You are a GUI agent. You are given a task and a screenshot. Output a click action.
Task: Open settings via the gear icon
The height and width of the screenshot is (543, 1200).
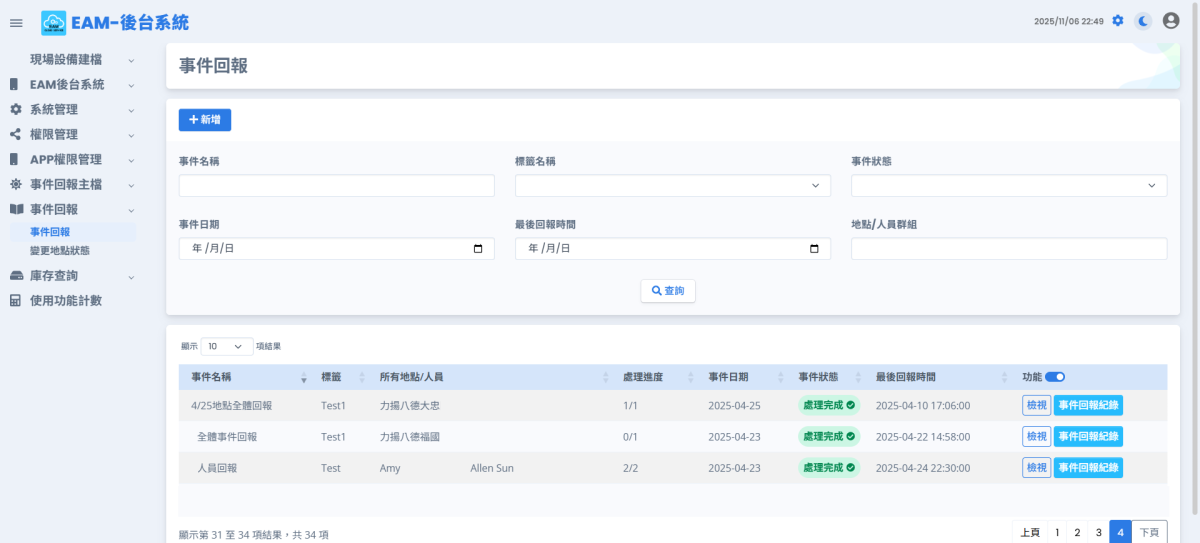click(x=1118, y=21)
